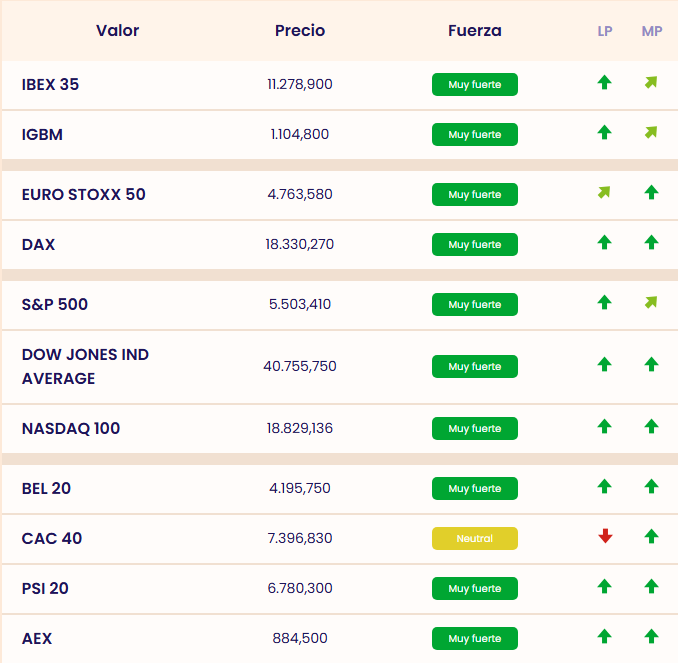
Task: Click the CAC 40 red down arrow
Action: coord(604,537)
